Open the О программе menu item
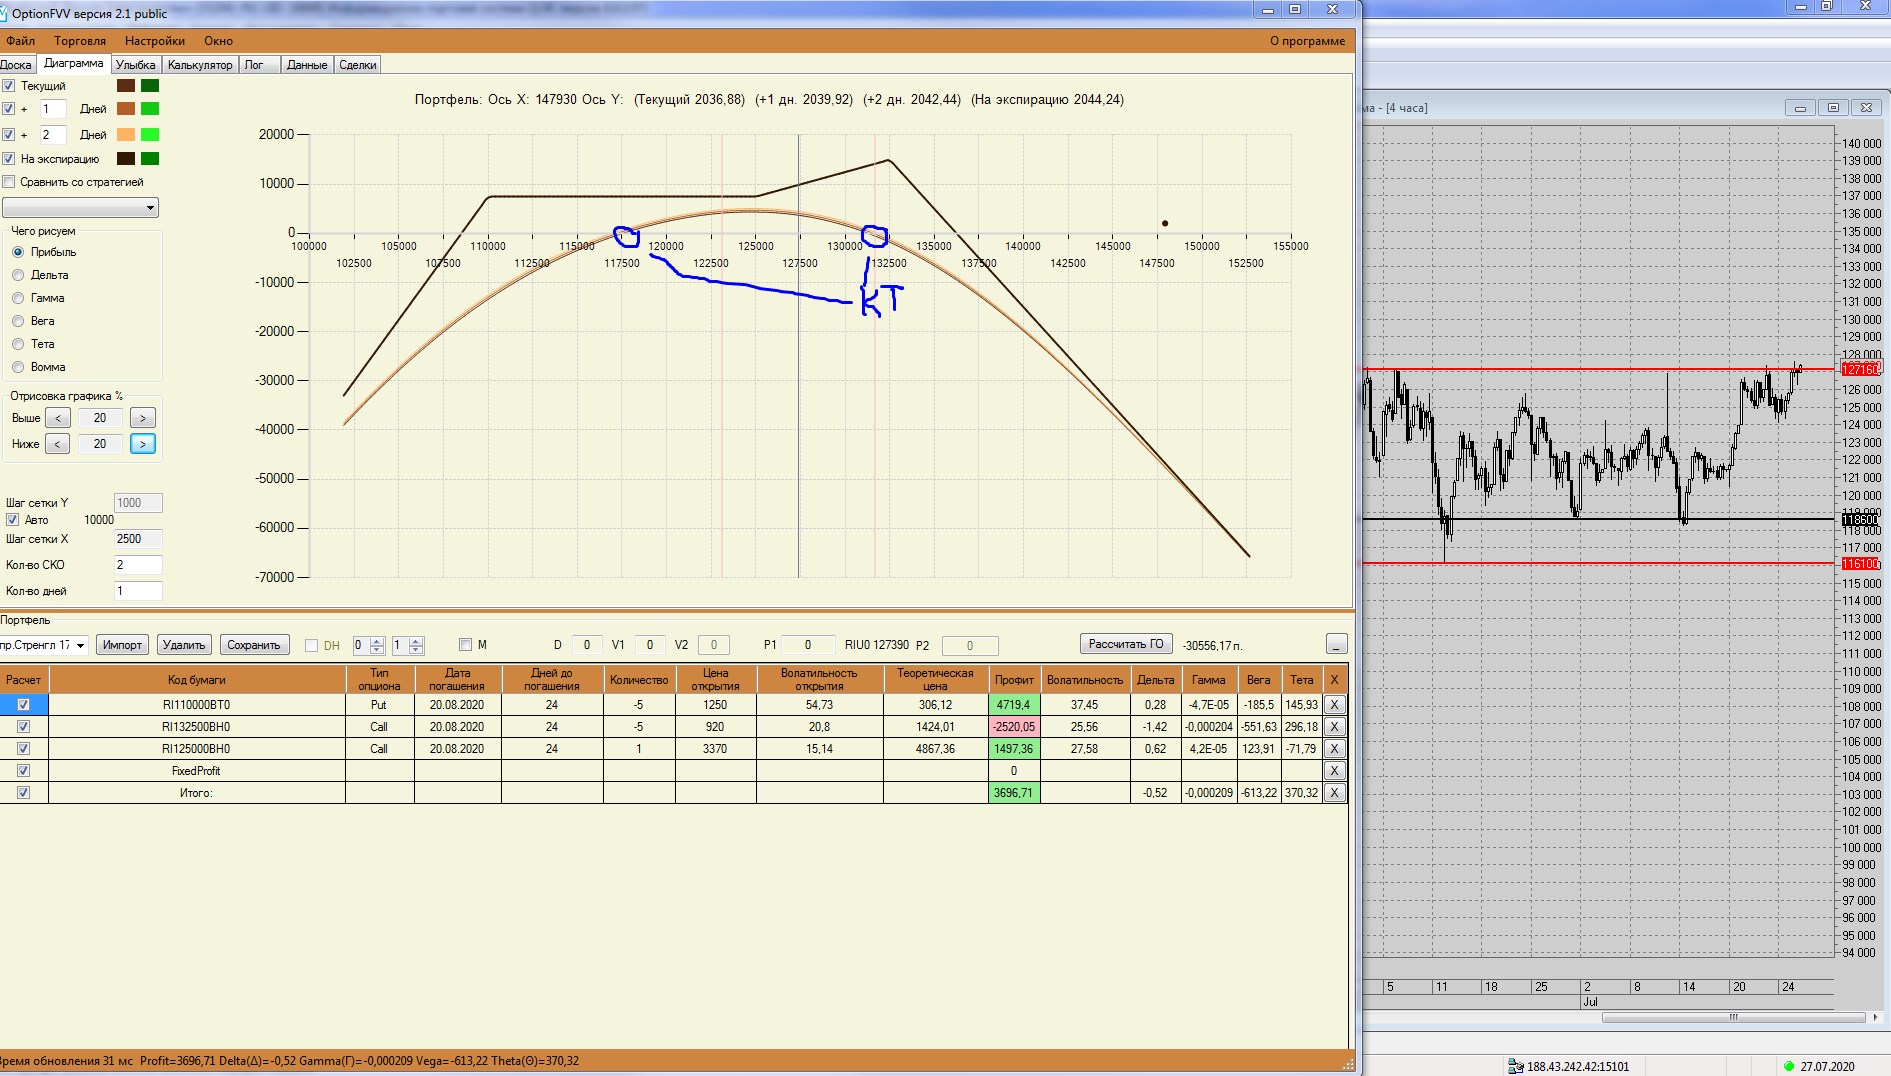This screenshot has width=1891, height=1076. (x=1307, y=41)
